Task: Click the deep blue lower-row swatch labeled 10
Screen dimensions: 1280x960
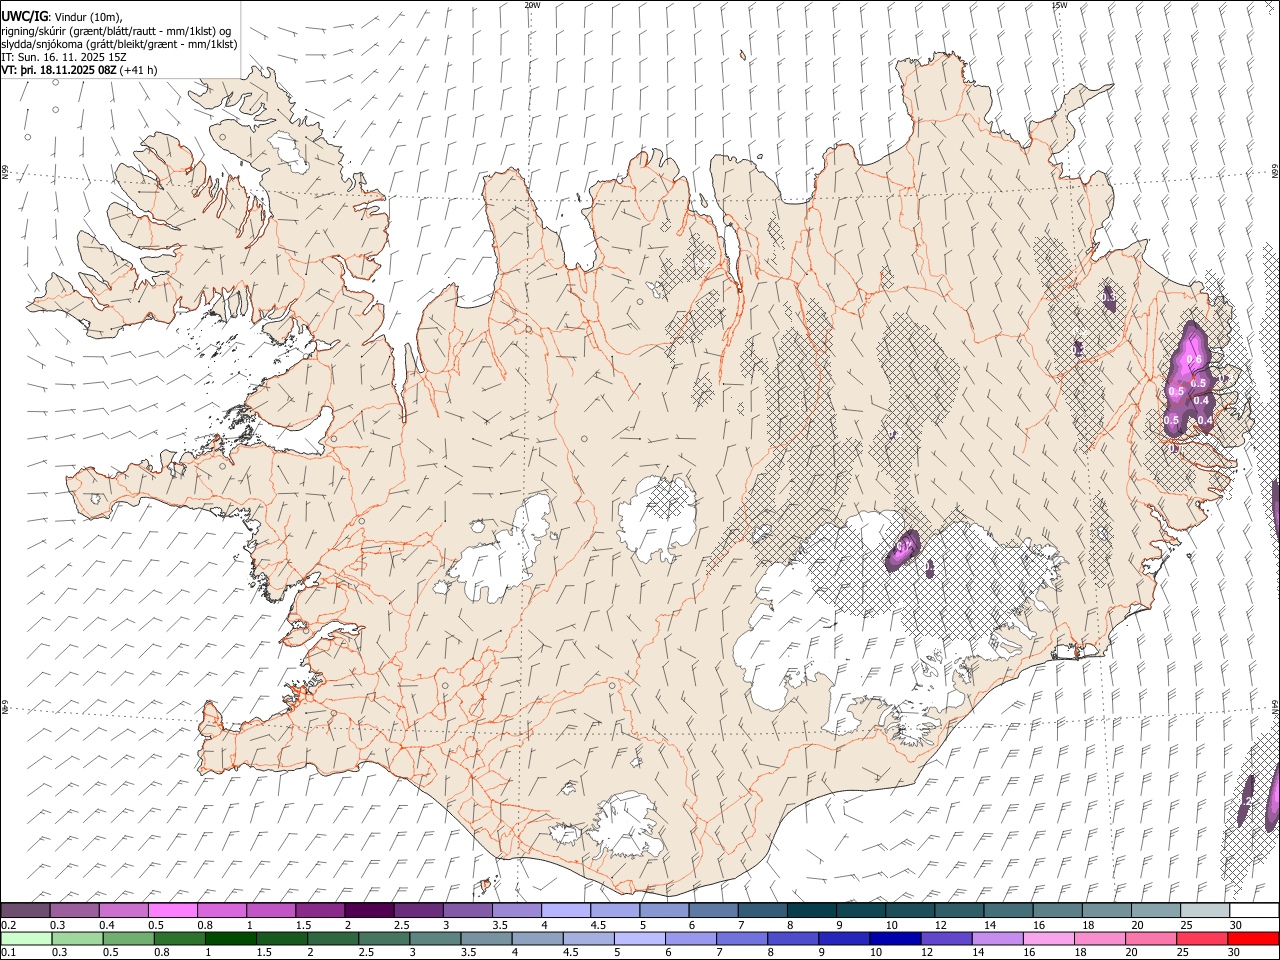Action: pos(894,938)
